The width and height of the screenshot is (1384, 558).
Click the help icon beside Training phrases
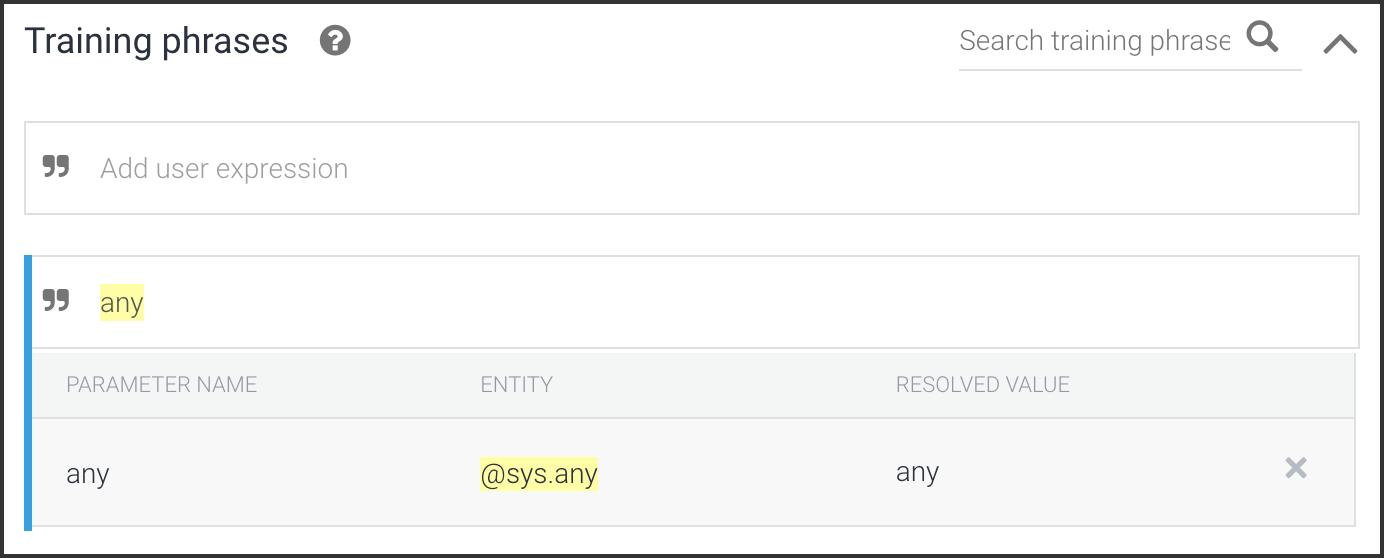(x=335, y=41)
